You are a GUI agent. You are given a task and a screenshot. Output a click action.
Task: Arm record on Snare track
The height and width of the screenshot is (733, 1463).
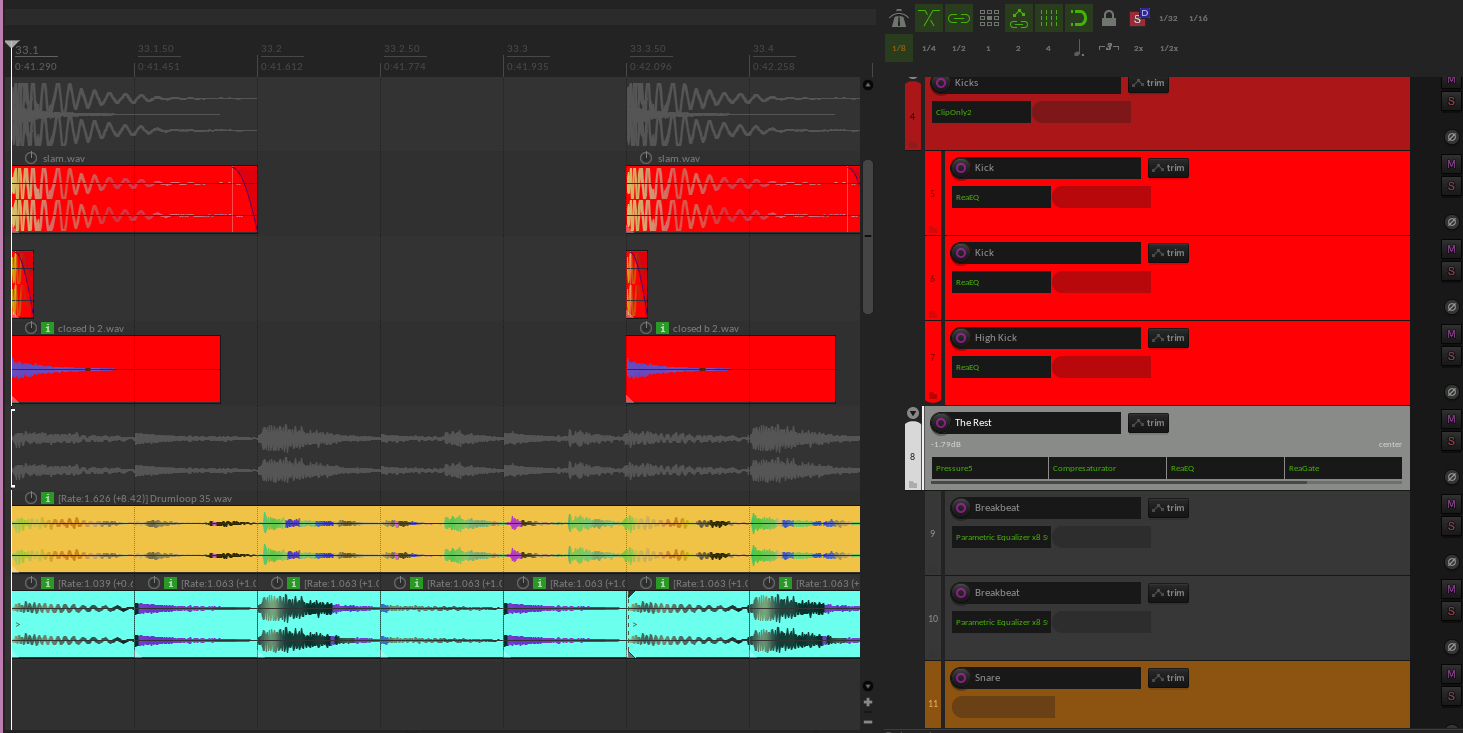pyautogui.click(x=960, y=678)
